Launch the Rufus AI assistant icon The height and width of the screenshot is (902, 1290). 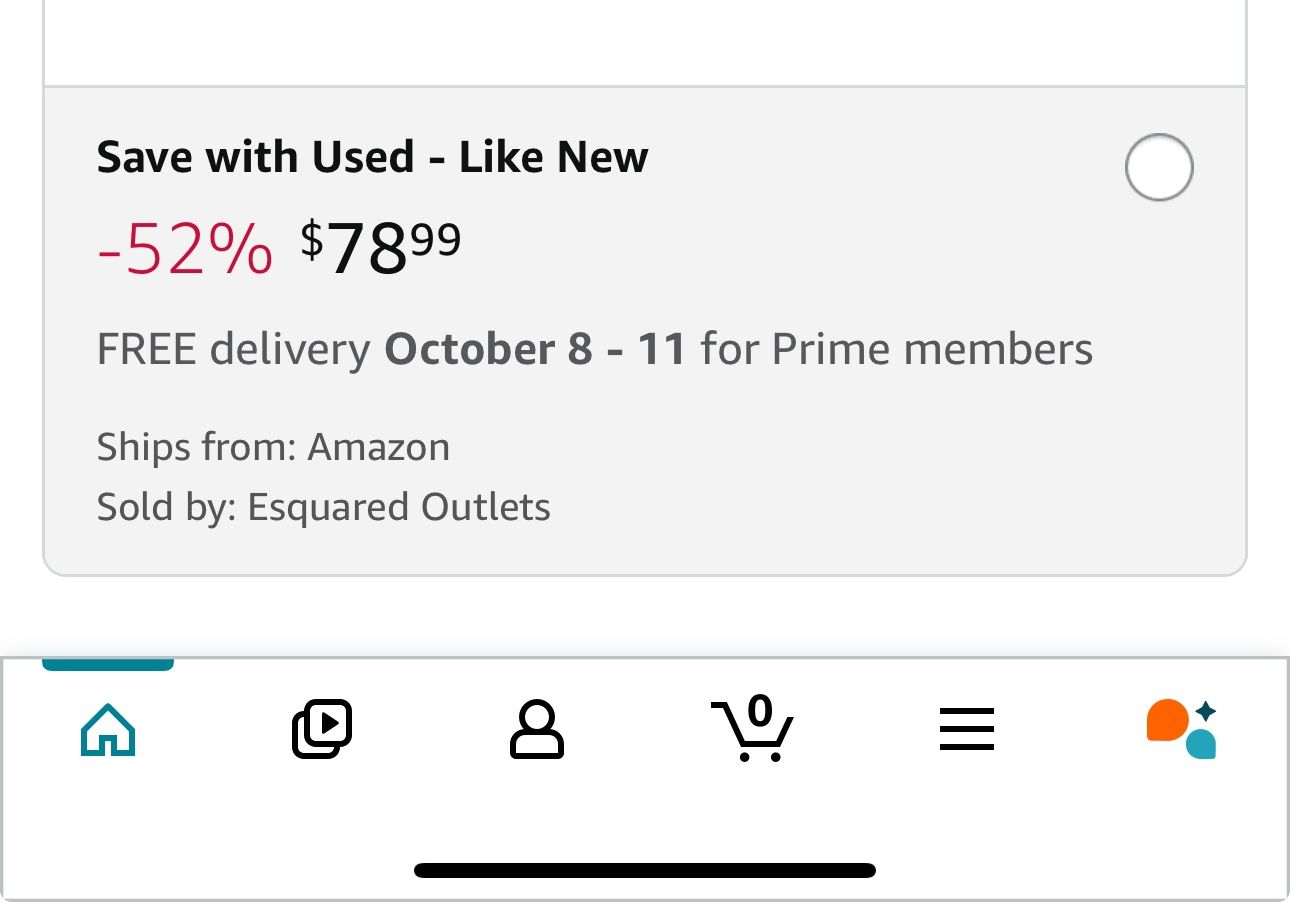pyautogui.click(x=1181, y=730)
